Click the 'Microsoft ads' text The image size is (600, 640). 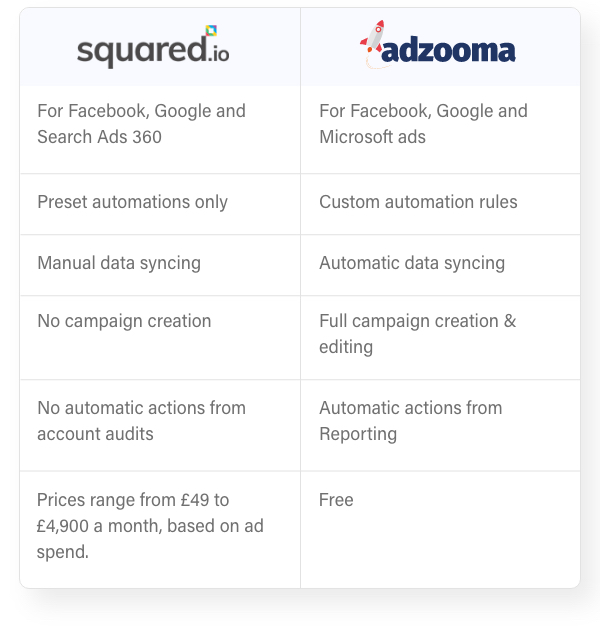click(372, 137)
